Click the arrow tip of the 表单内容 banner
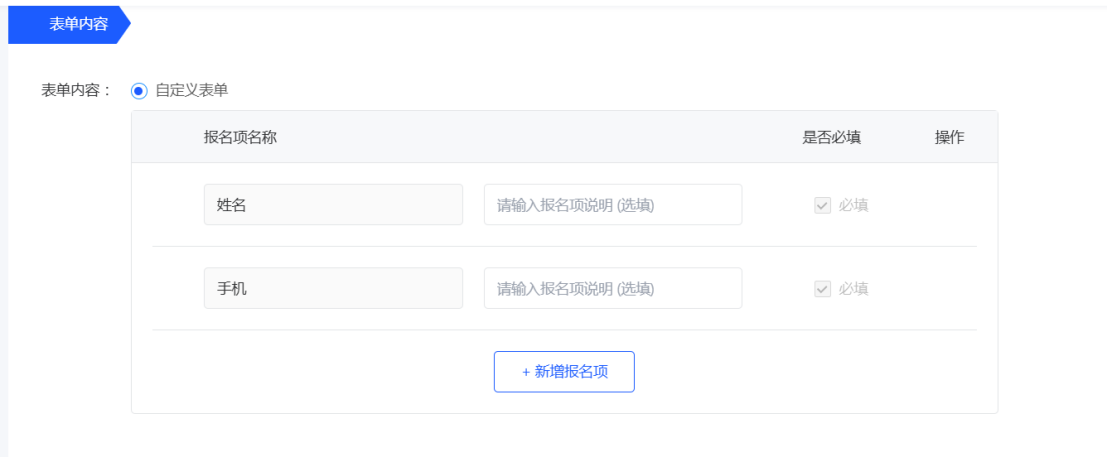The height and width of the screenshot is (458, 1108). click(x=126, y=24)
